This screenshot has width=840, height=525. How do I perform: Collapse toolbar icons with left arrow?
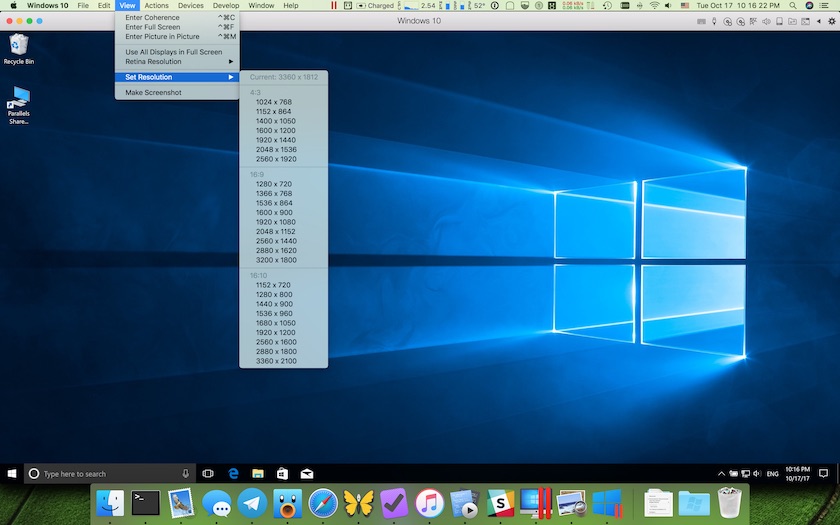819,21
